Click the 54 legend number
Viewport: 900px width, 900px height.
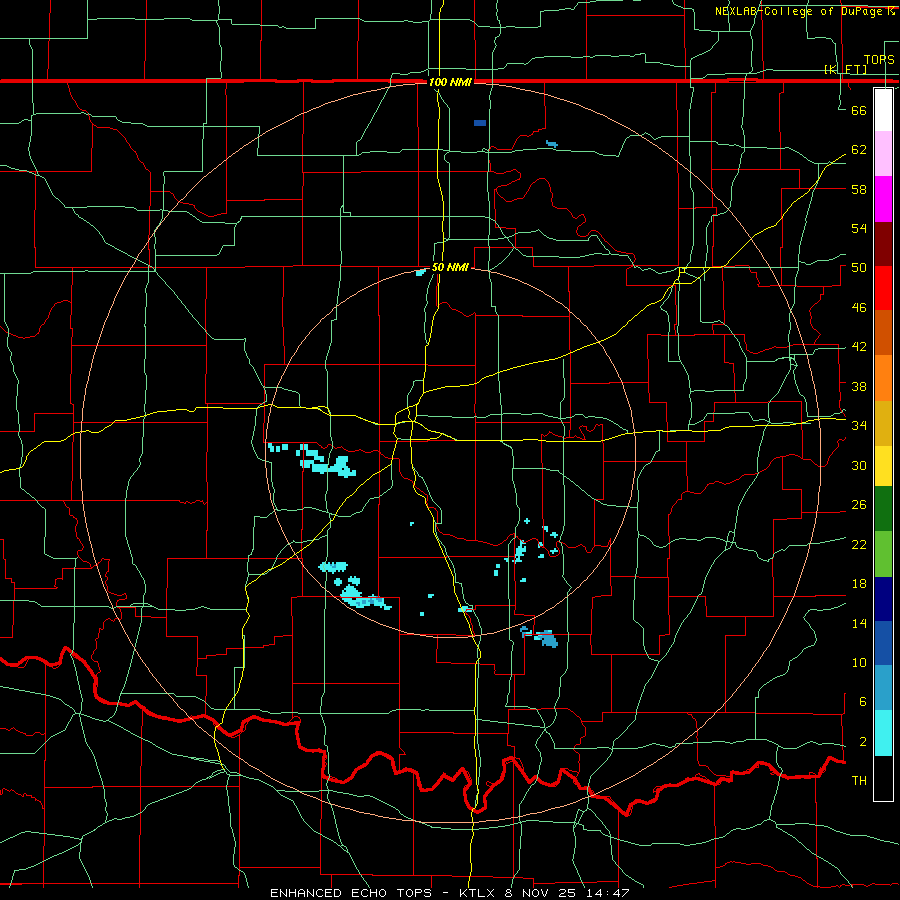pos(859,228)
